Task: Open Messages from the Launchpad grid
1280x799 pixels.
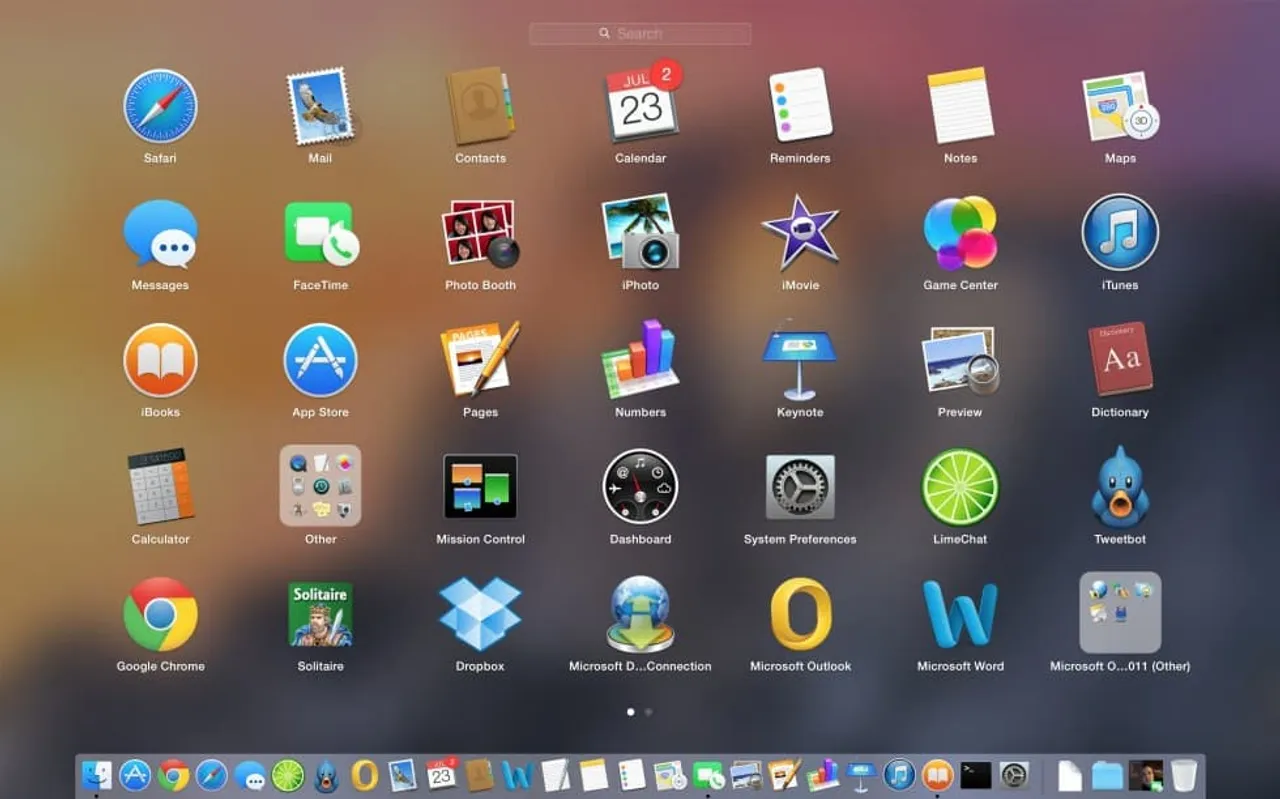Action: click(x=160, y=233)
